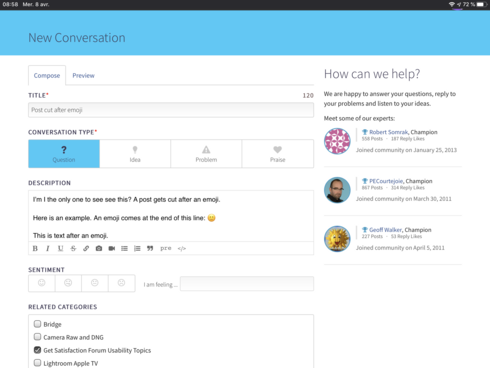Click PECourtejoie's photo avatar
Viewport: 490px width, 368px height.
pos(337,190)
